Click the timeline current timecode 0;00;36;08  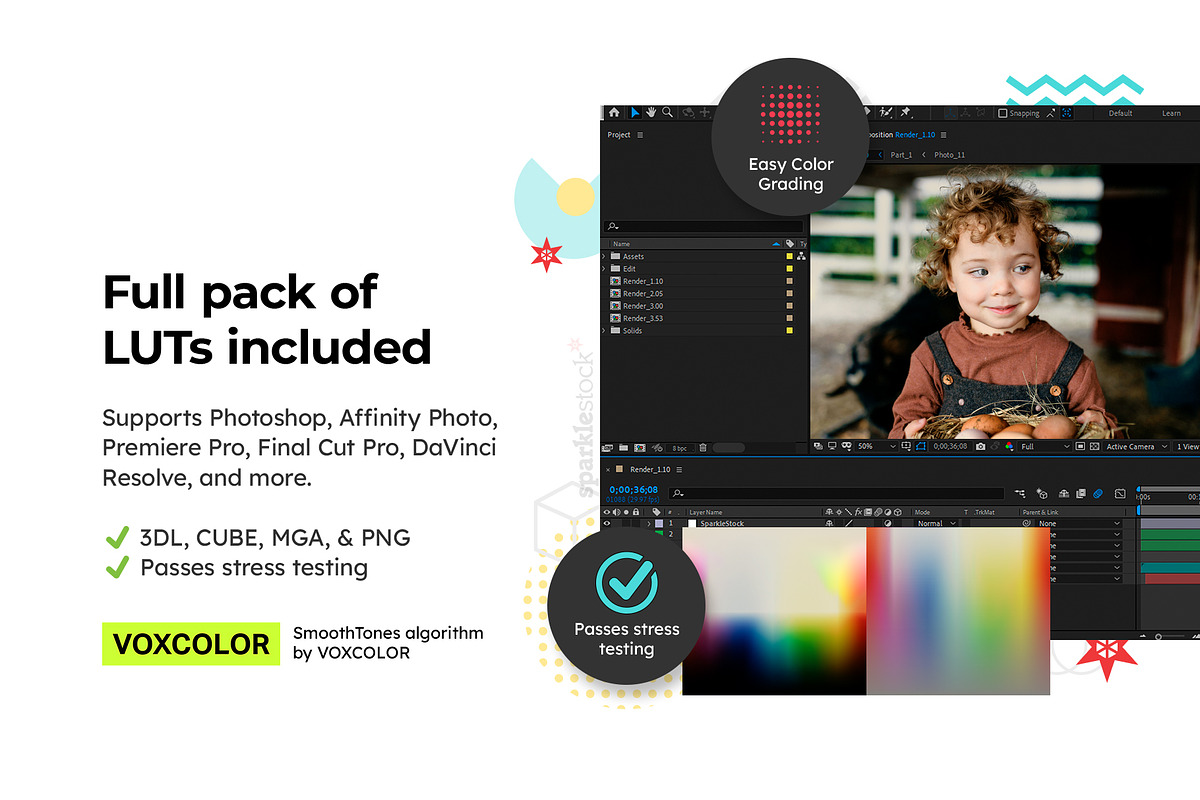click(x=634, y=489)
